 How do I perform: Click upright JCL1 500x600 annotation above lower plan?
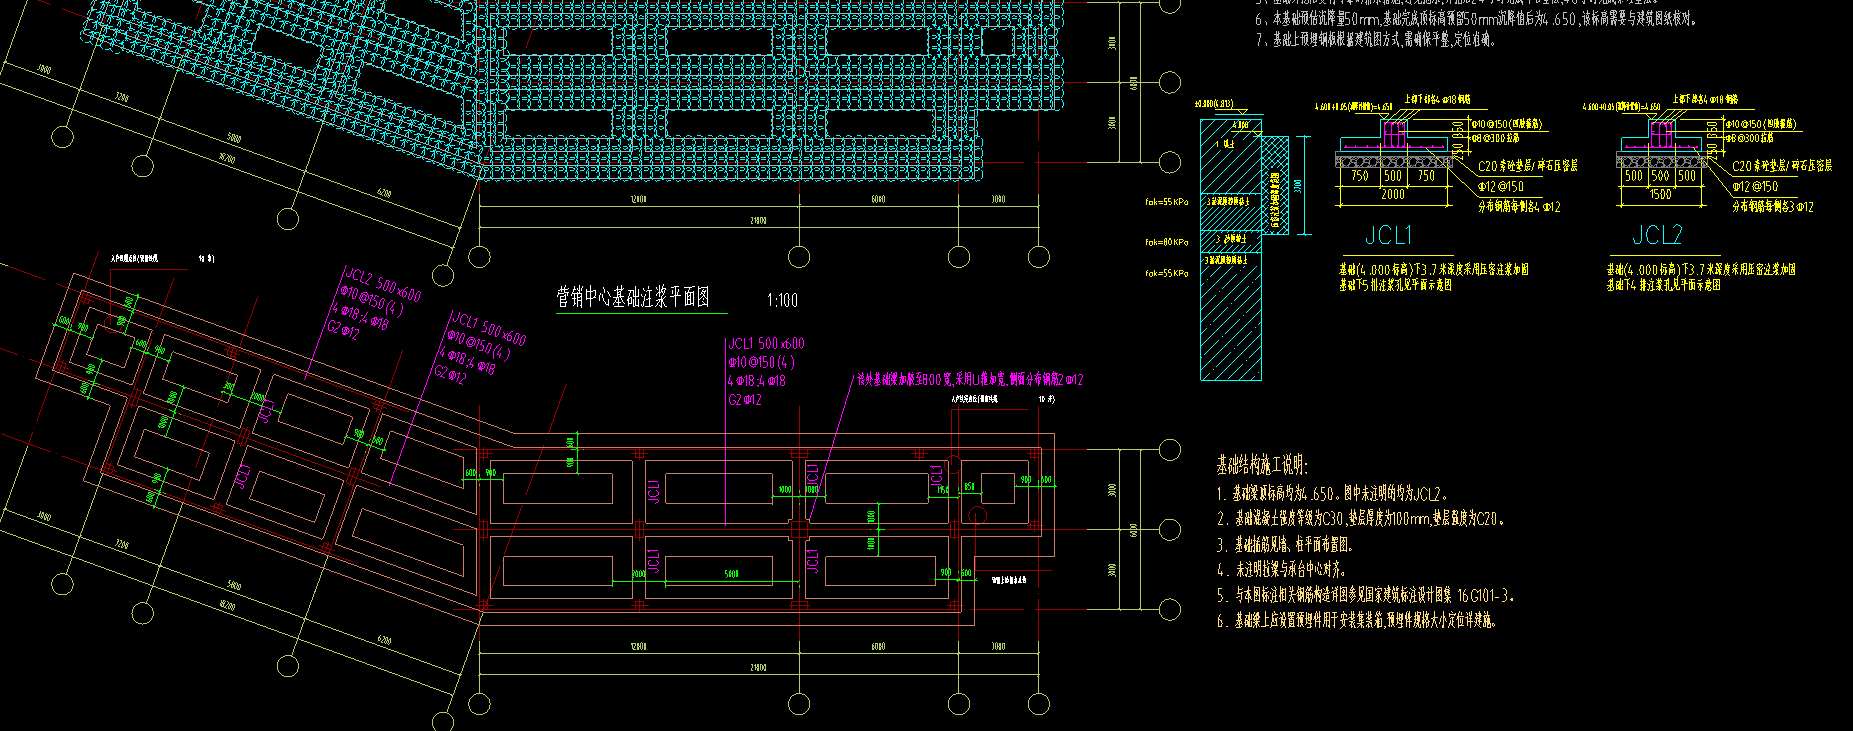(766, 344)
